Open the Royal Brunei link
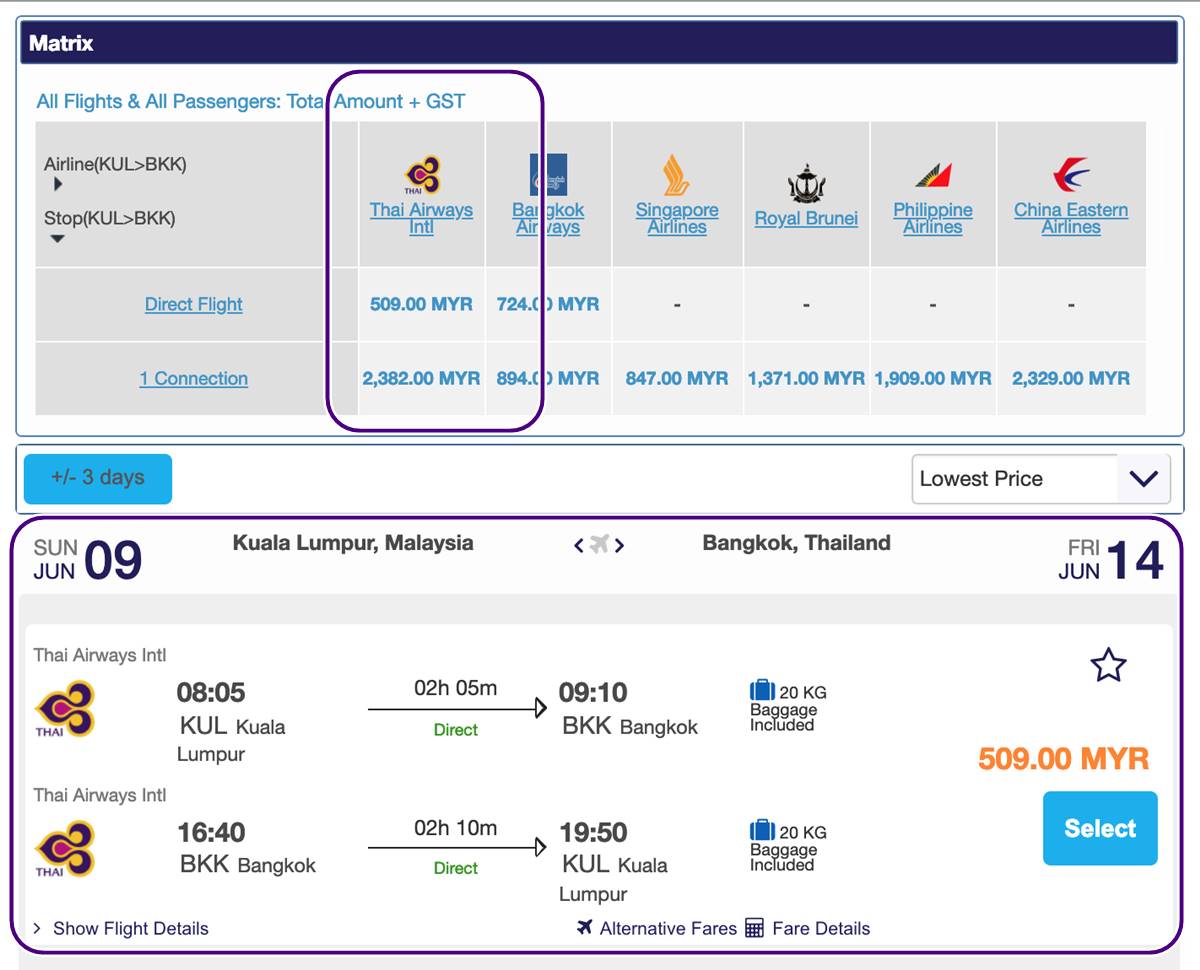 click(806, 218)
